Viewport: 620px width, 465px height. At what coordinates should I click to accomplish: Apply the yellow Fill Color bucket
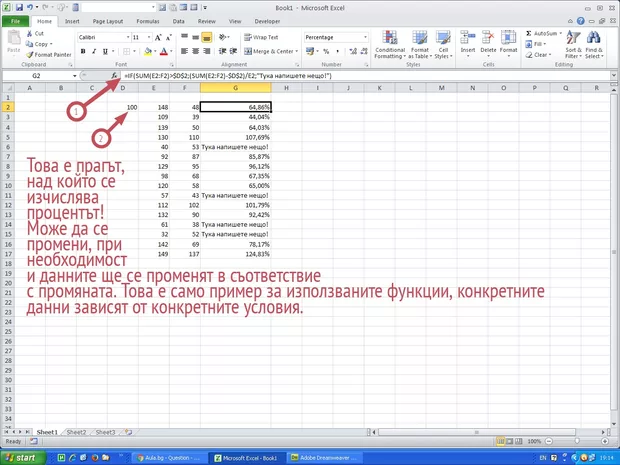[x=148, y=51]
